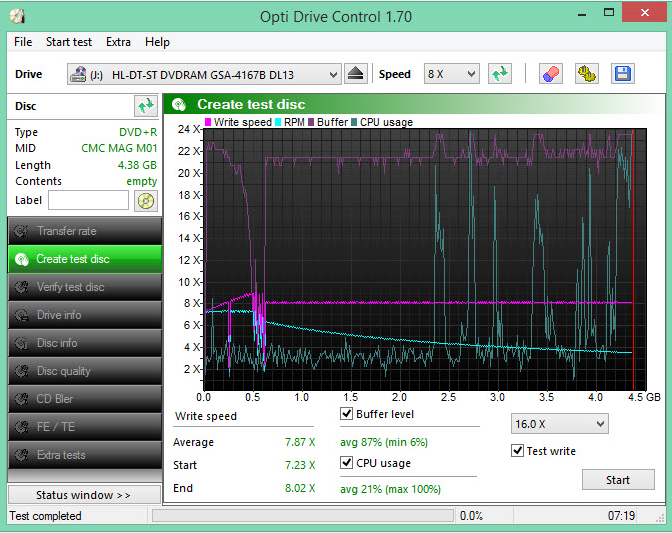Refresh disc info with green arrows icon
Screen dimensions: 672x533
click(x=146, y=106)
